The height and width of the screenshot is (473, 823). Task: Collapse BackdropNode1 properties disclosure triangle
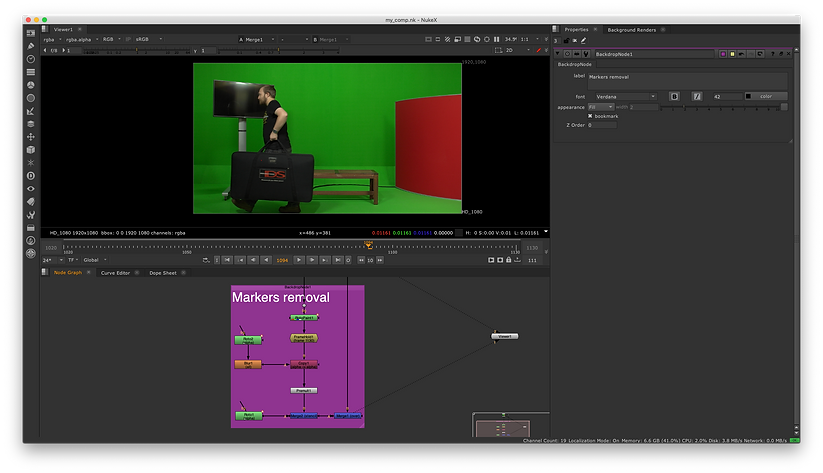coord(557,54)
